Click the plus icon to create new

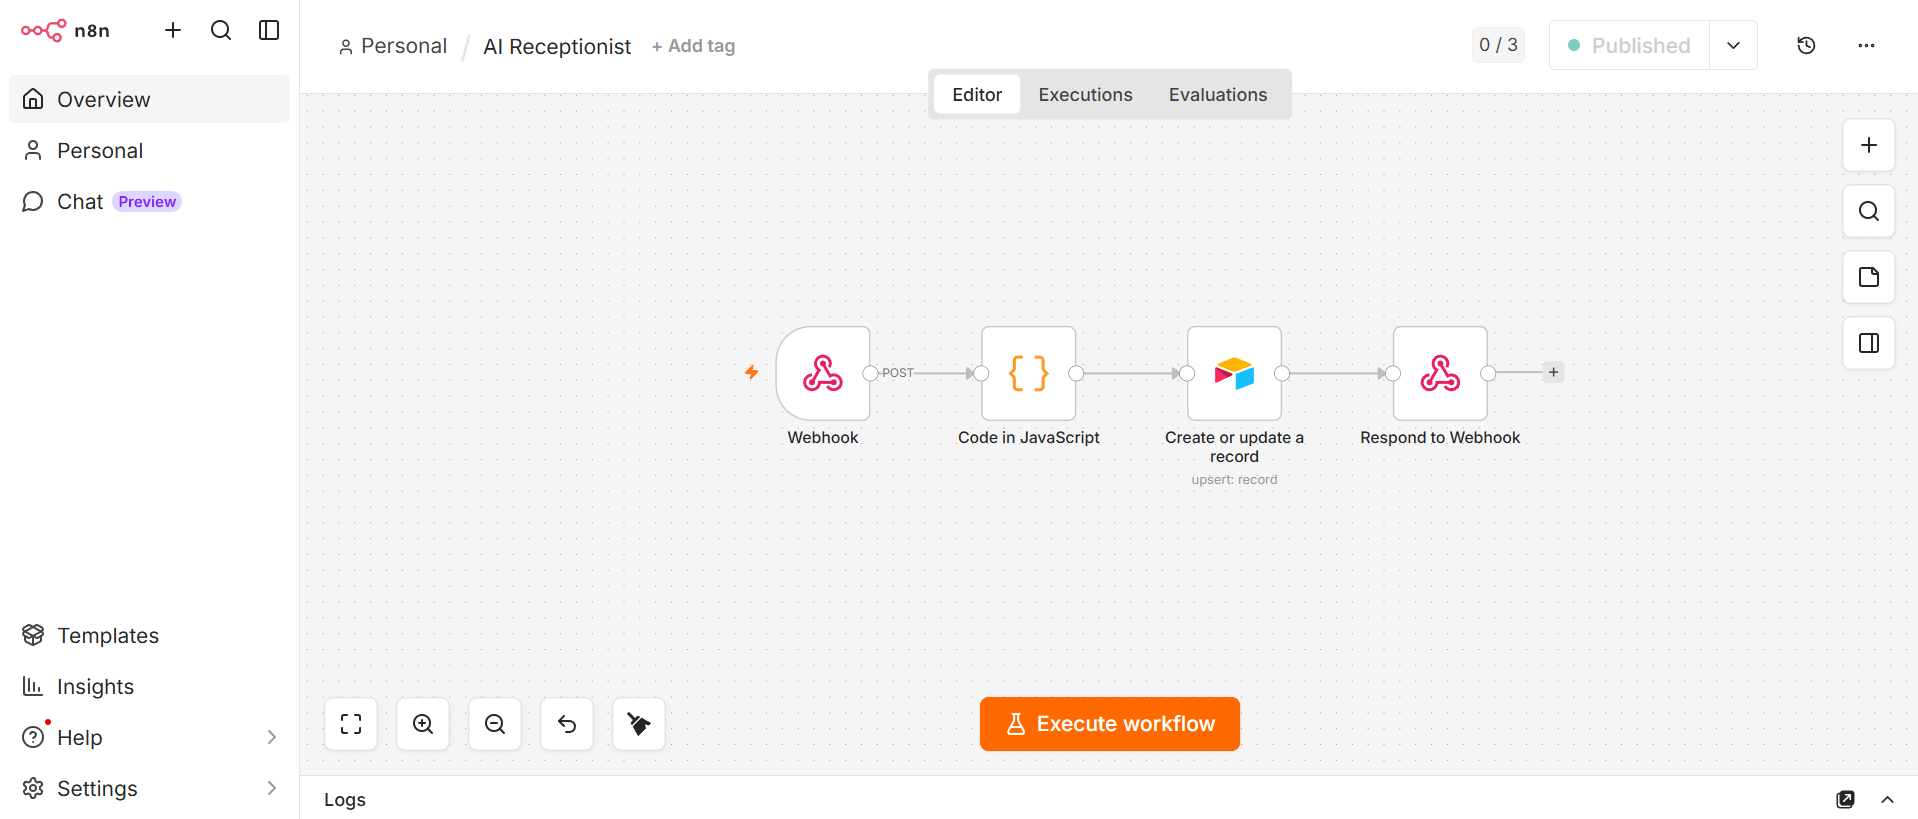click(173, 30)
